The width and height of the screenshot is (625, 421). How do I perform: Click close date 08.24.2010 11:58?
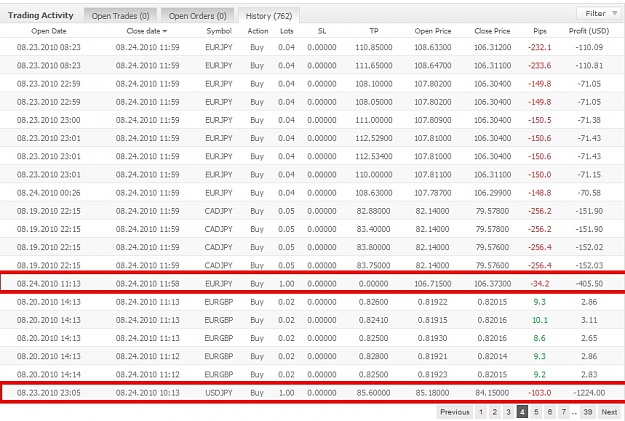(x=147, y=283)
